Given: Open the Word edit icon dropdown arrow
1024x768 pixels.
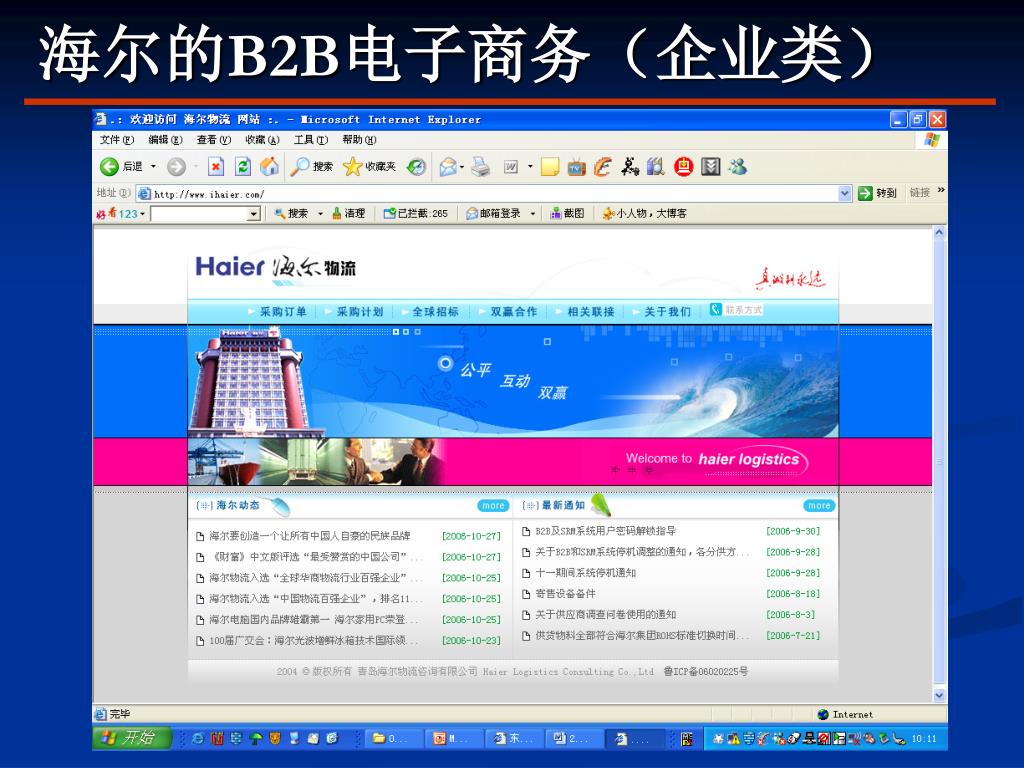Looking at the screenshot, I should [x=530, y=167].
